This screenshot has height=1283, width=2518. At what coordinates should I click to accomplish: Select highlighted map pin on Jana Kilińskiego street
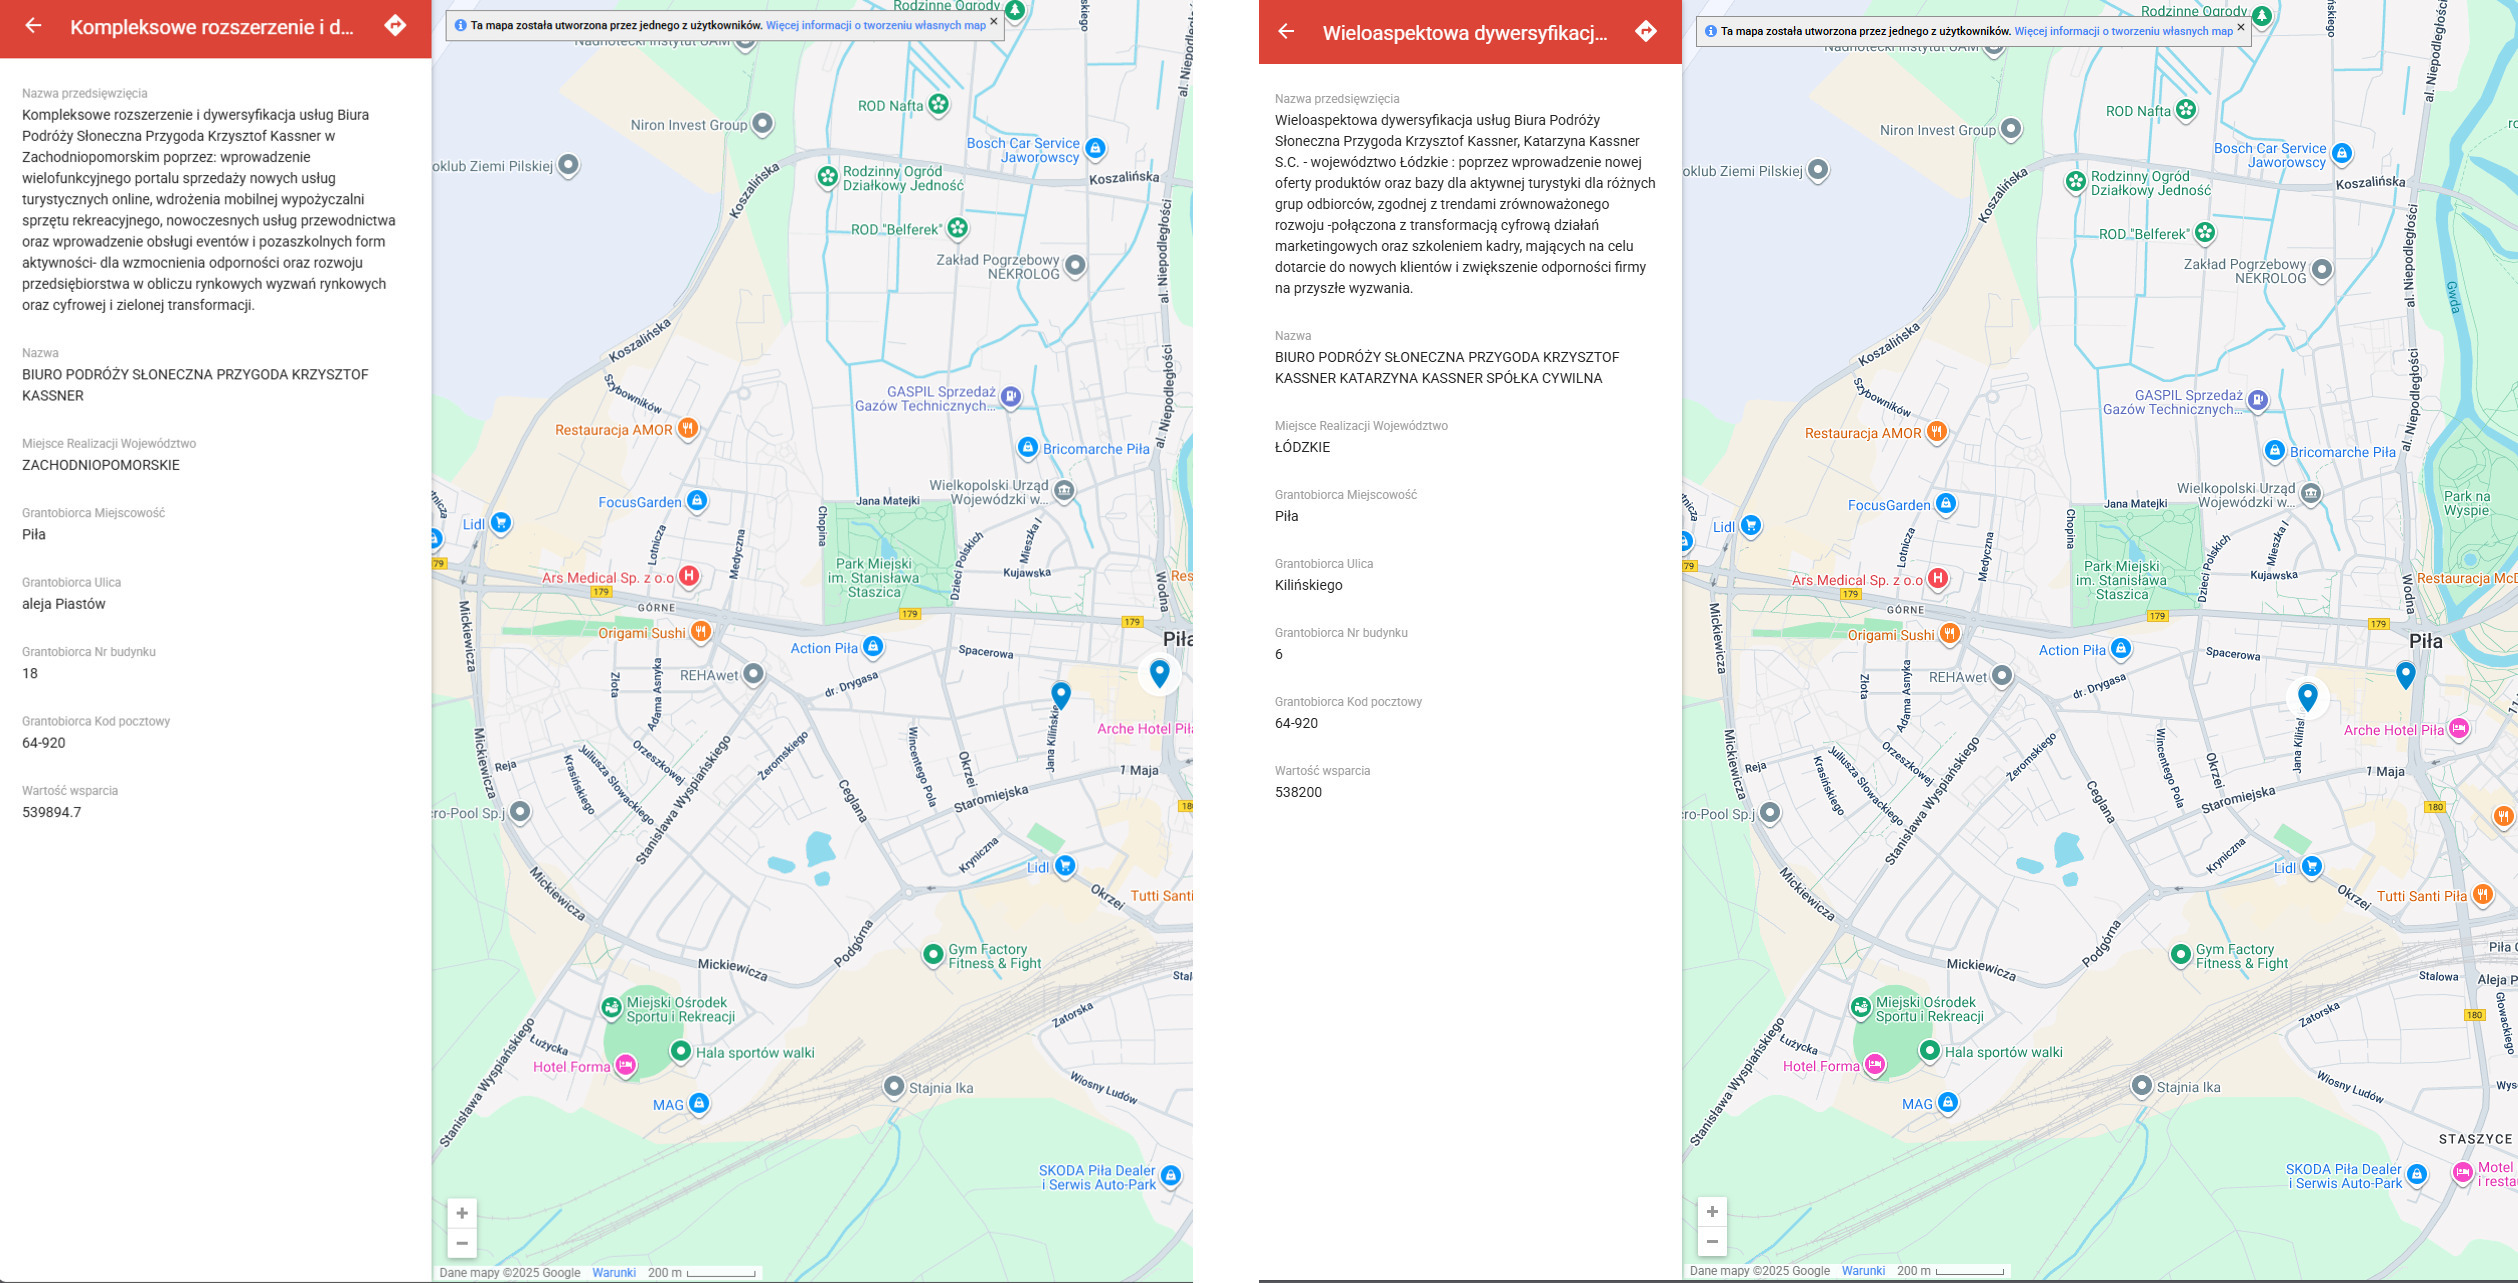tap(2307, 696)
